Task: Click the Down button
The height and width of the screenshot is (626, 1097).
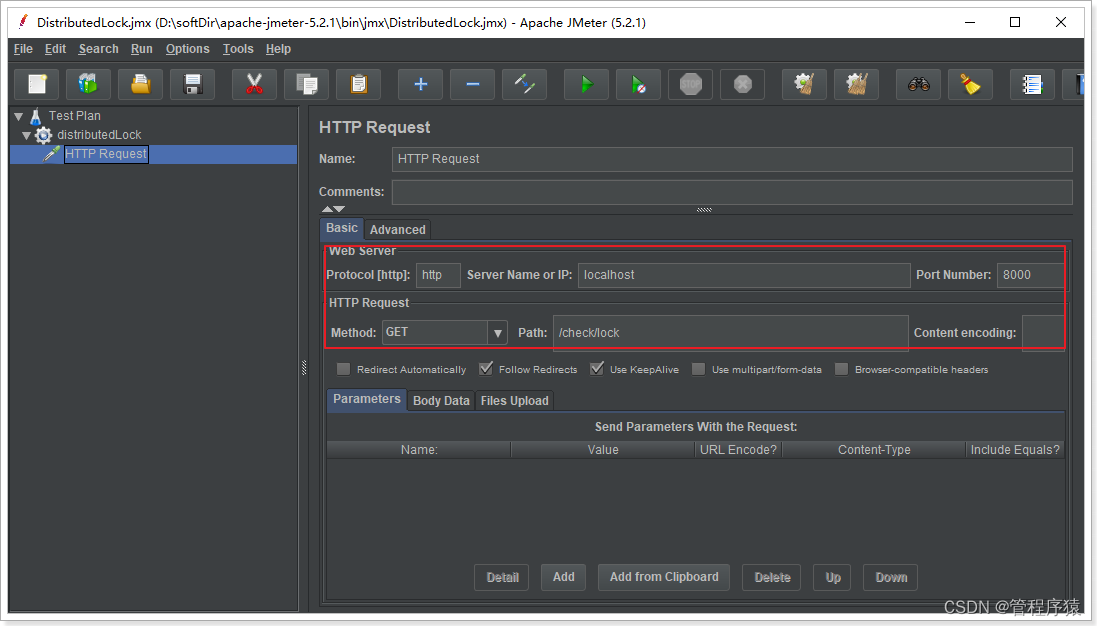Action: 891,578
